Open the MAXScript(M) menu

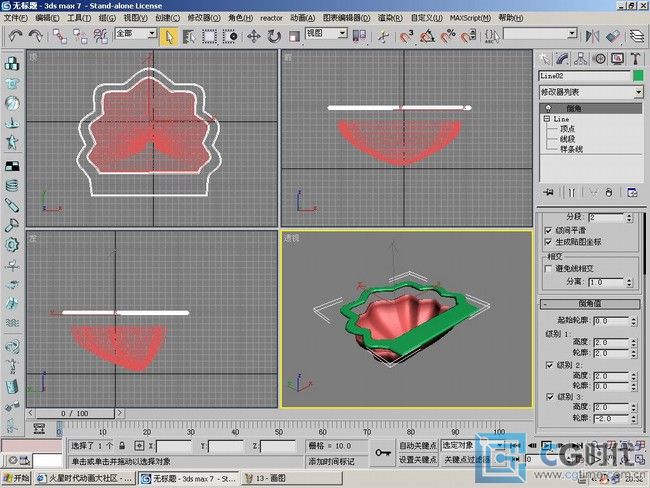coord(470,18)
